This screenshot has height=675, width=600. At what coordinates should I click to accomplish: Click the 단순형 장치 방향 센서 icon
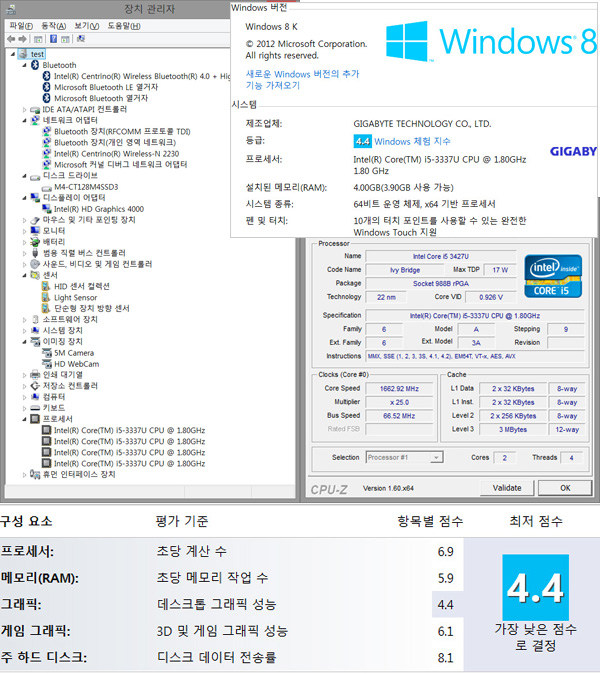coord(46,309)
